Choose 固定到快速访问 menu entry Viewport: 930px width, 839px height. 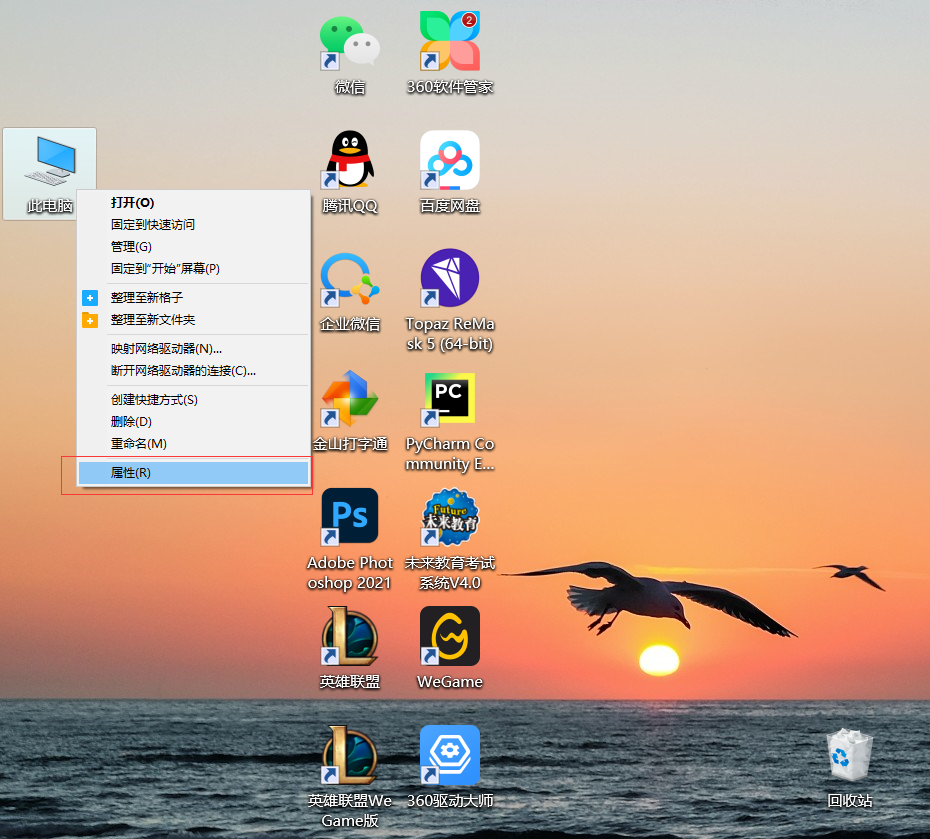pyautogui.click(x=193, y=225)
